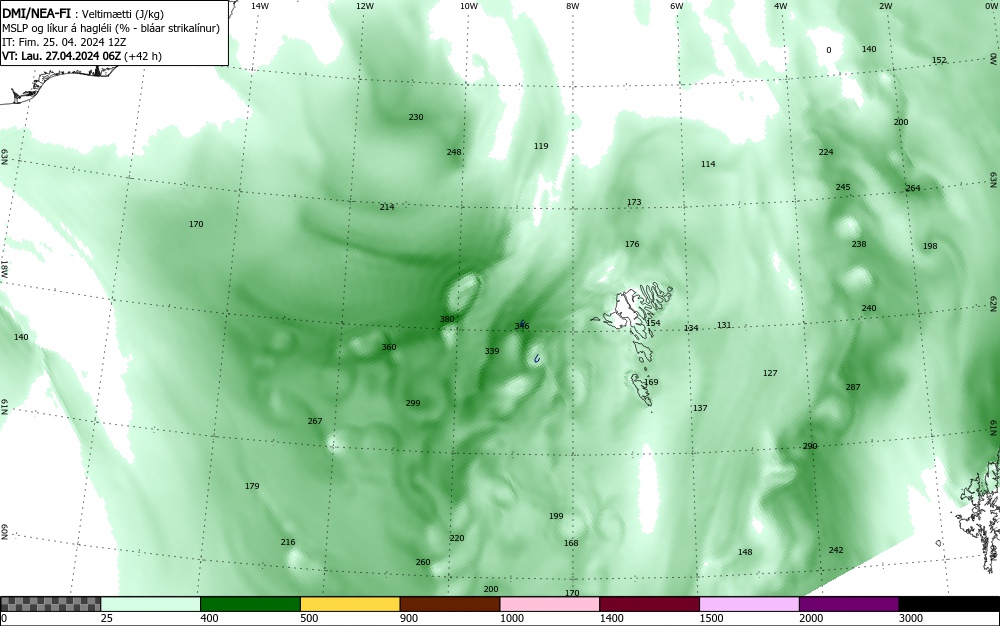Click value 154 over the Faroe Islands
1000x626 pixels.
(653, 323)
